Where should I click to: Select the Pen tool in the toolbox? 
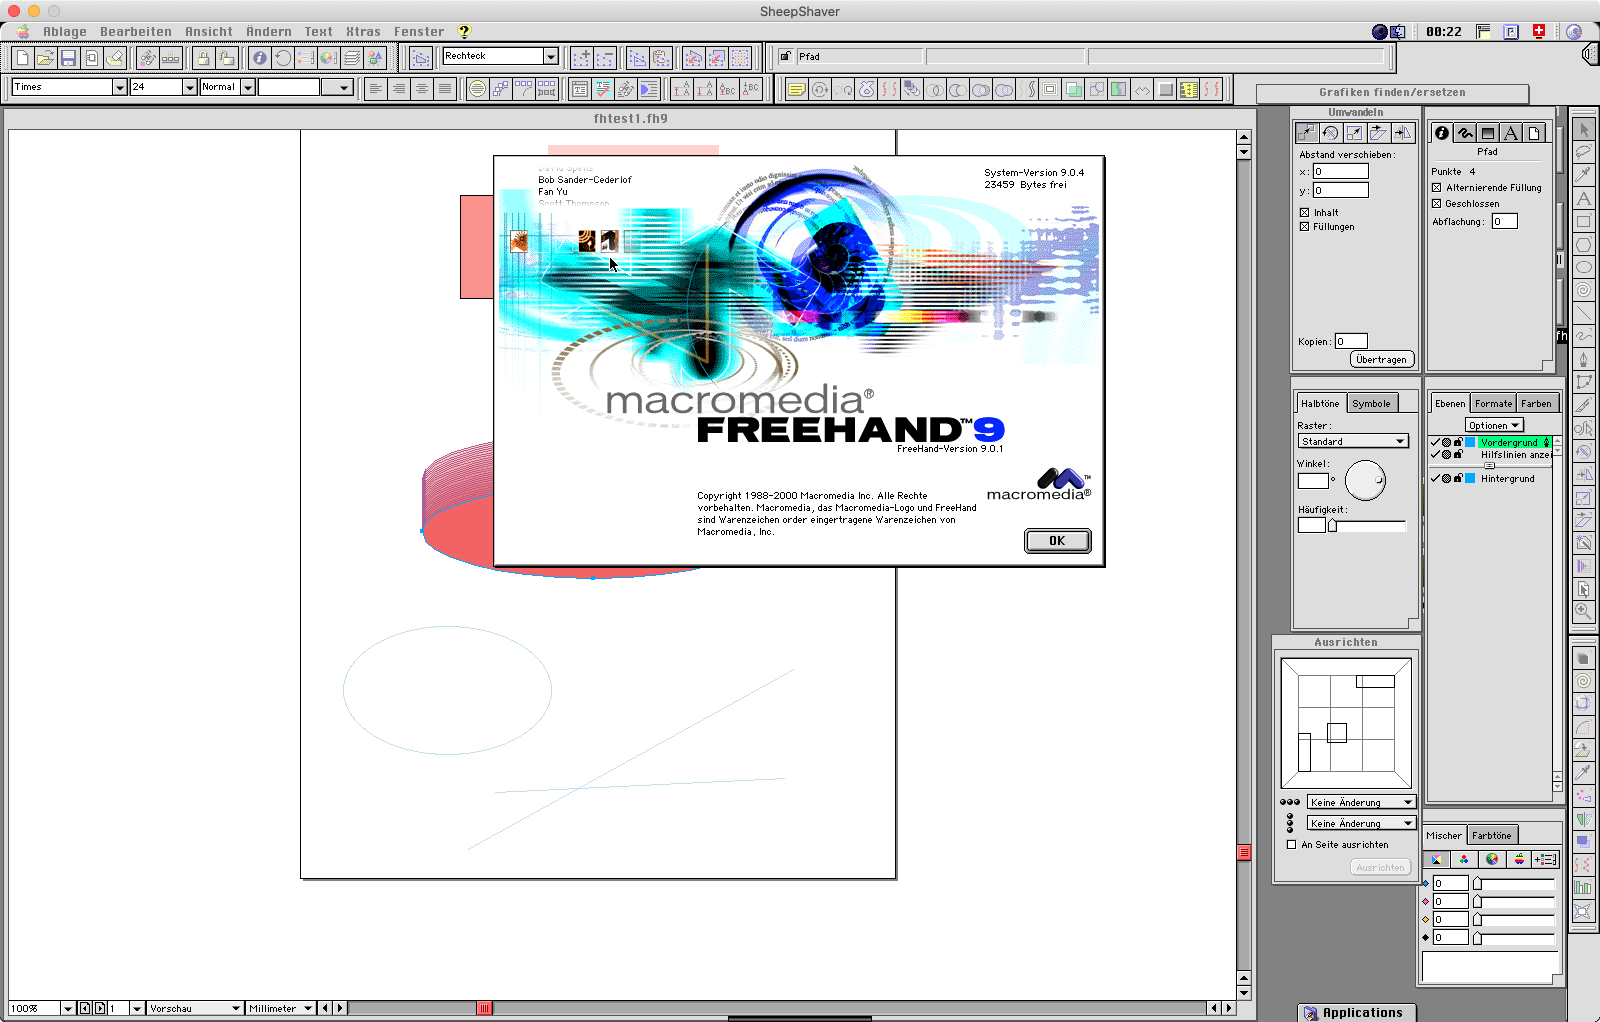tap(1584, 360)
